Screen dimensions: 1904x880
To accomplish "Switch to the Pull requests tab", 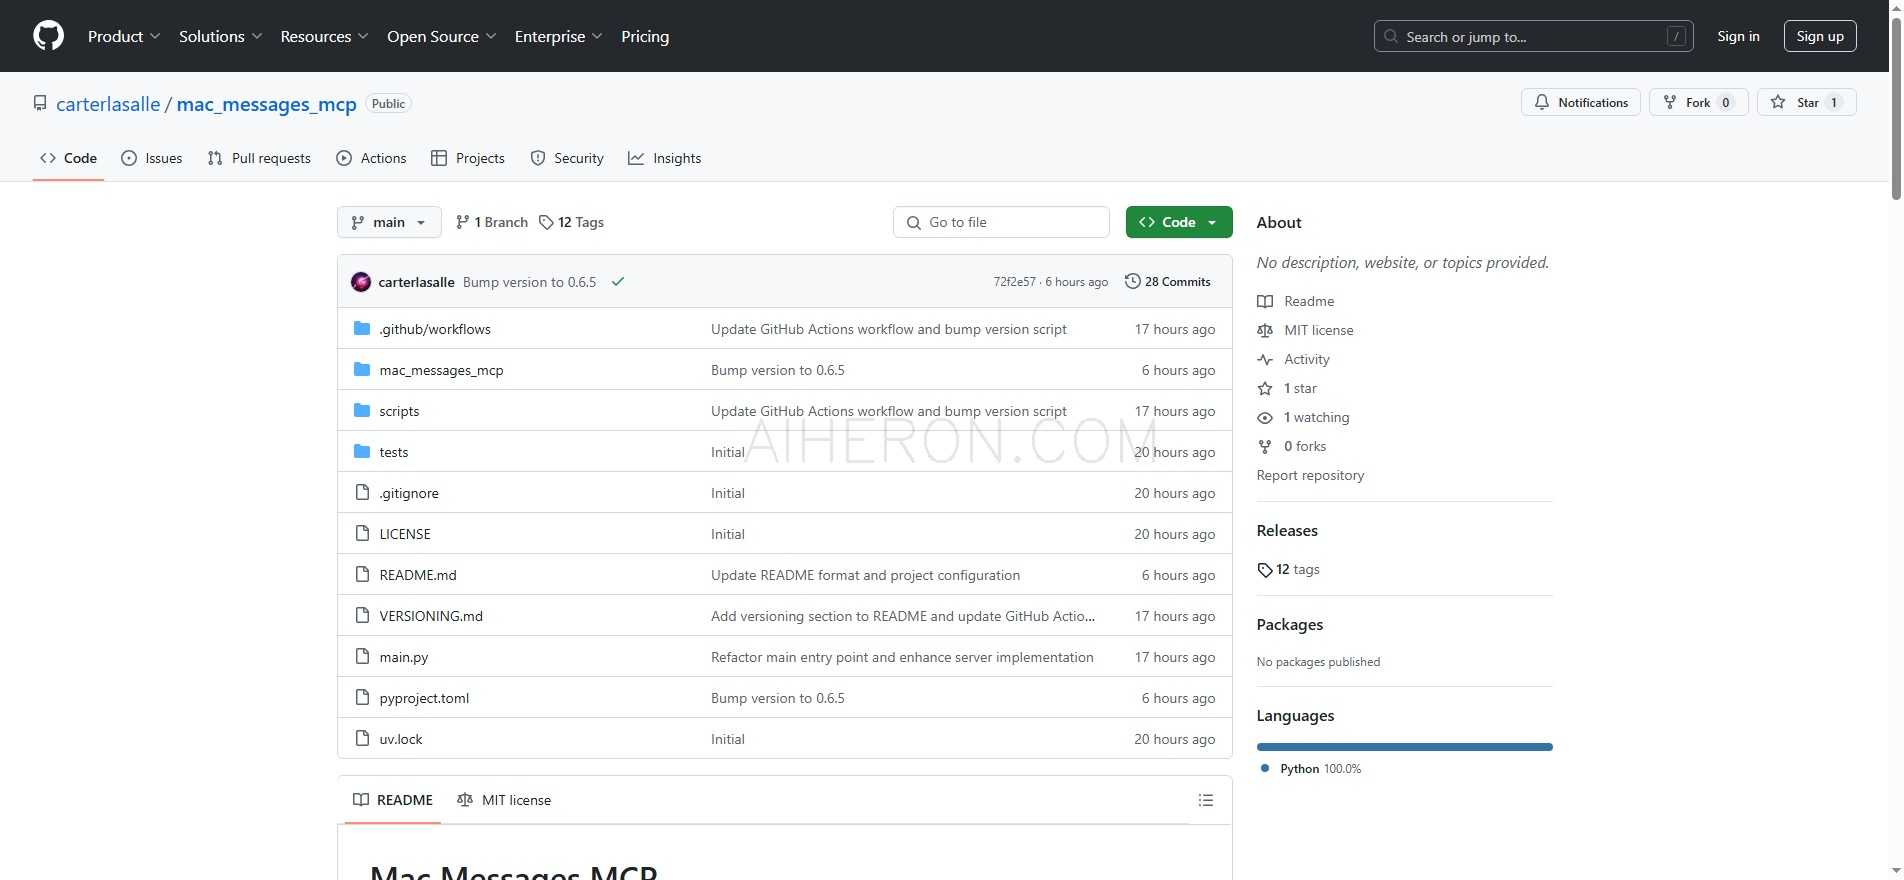I will click(x=259, y=158).
